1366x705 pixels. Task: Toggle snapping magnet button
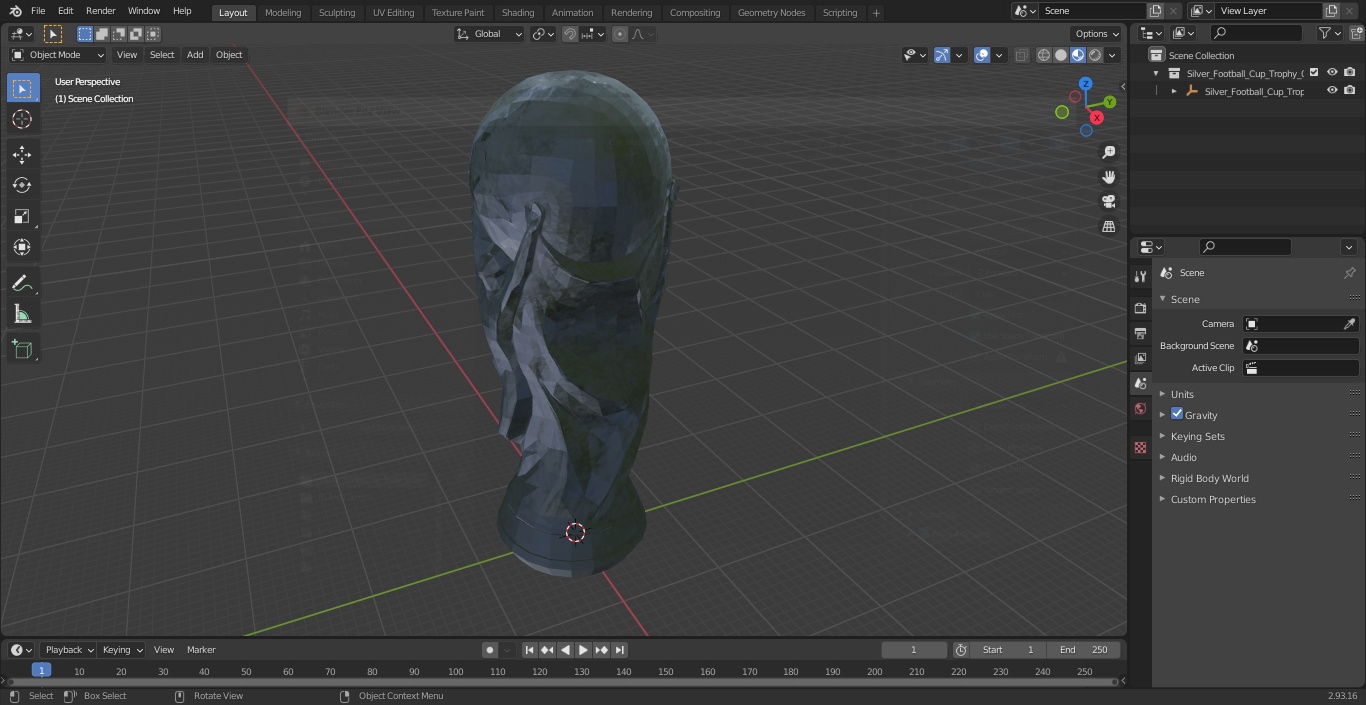(570, 34)
